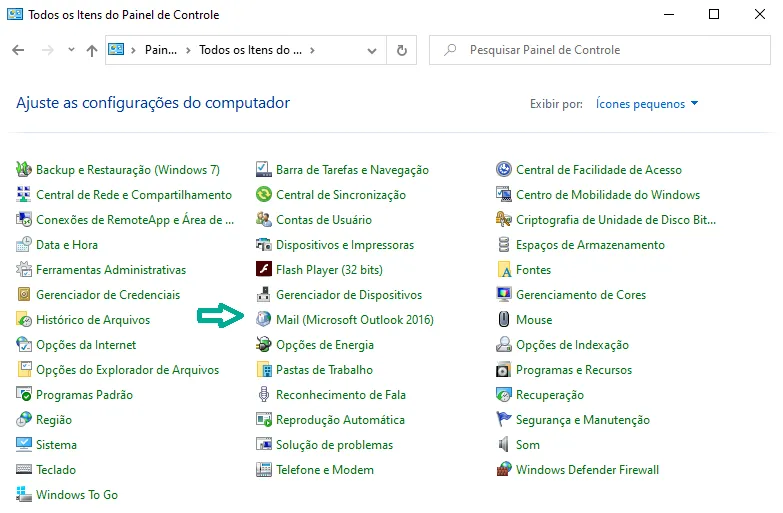Open Solução de problemas link
This screenshot has height=513, width=783.
[335, 445]
